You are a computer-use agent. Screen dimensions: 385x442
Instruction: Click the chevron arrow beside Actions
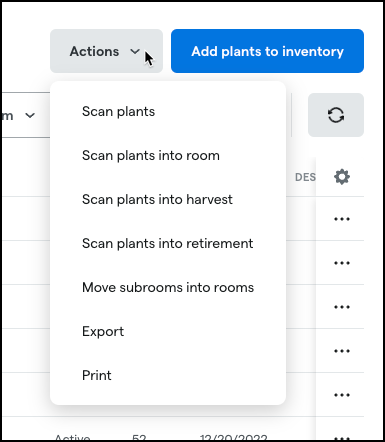(x=135, y=51)
